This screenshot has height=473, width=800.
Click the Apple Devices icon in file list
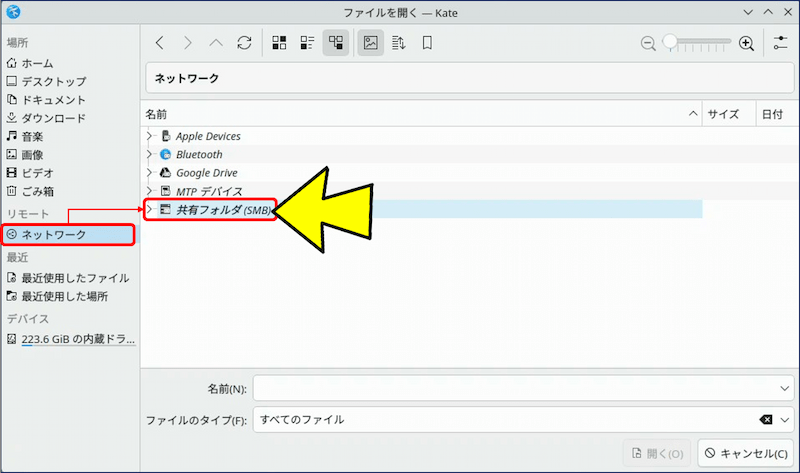coord(165,136)
